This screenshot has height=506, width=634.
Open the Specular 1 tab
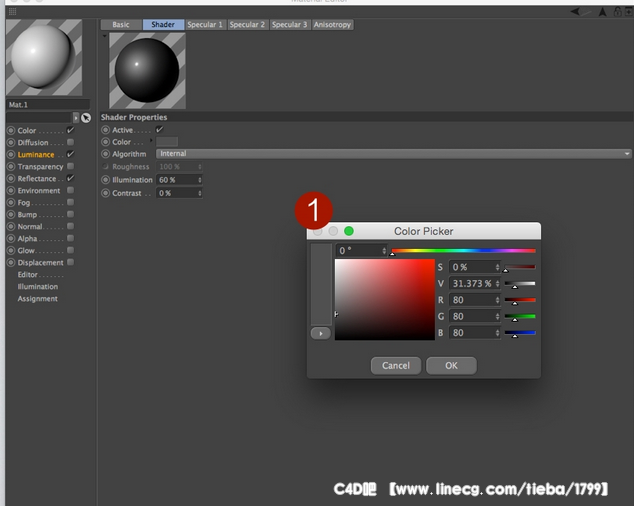(x=205, y=25)
